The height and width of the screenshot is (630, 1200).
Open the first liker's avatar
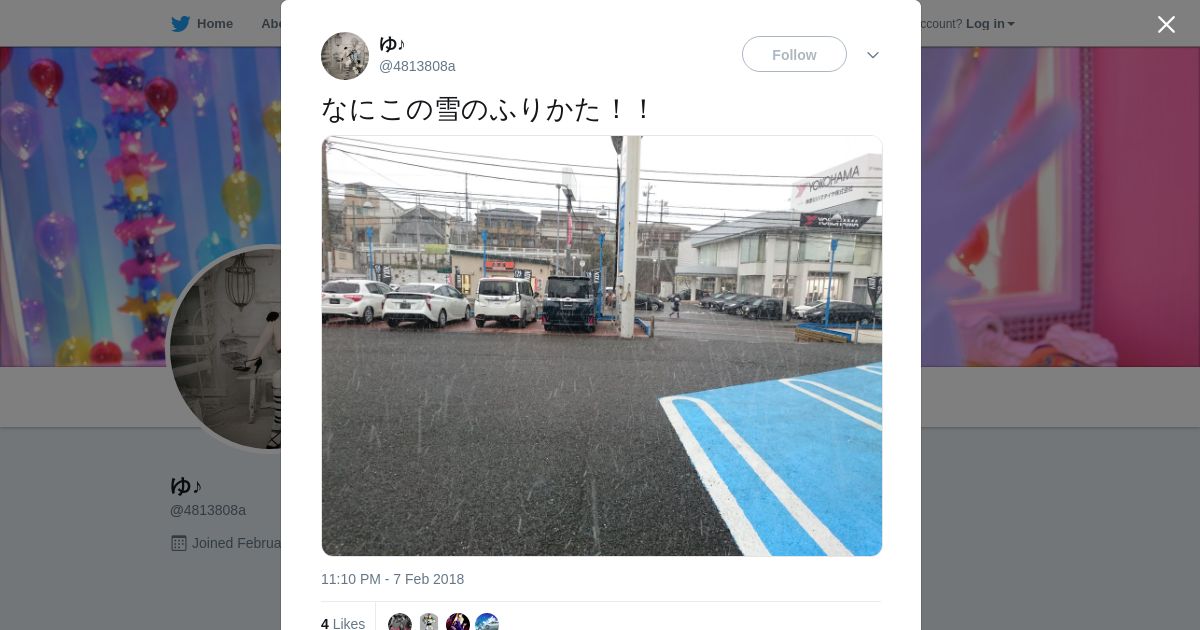point(400,622)
